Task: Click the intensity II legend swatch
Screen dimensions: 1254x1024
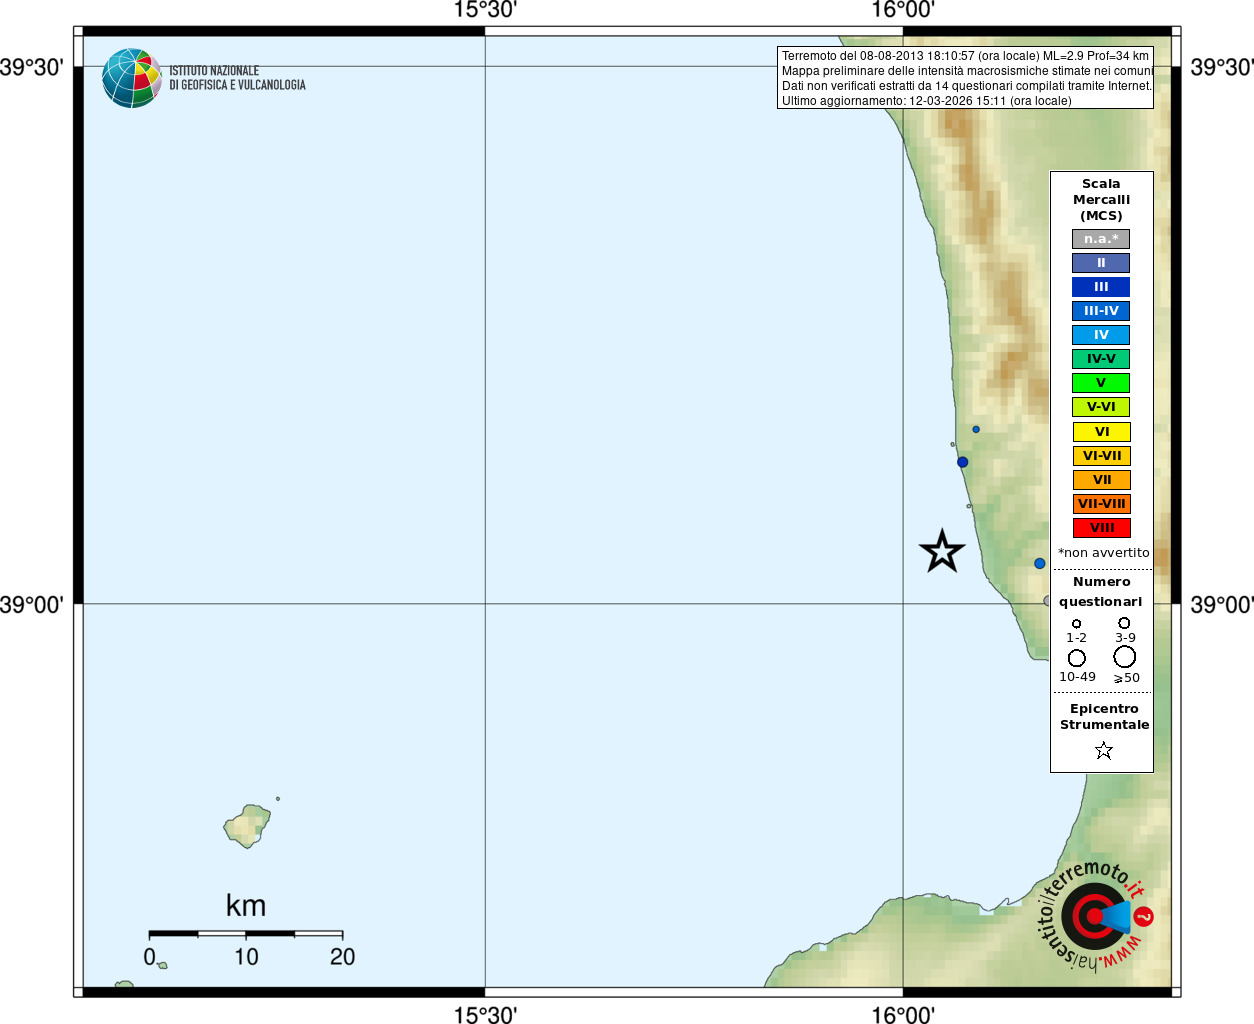Action: (x=1101, y=263)
